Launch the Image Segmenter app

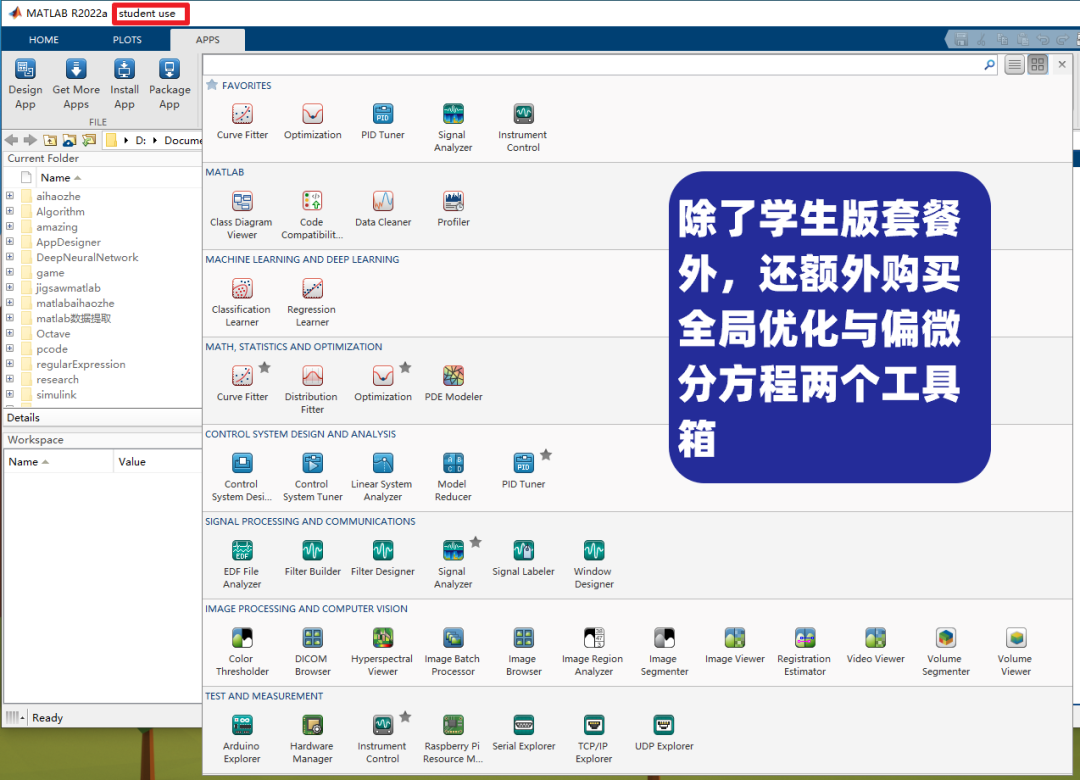pos(664,639)
